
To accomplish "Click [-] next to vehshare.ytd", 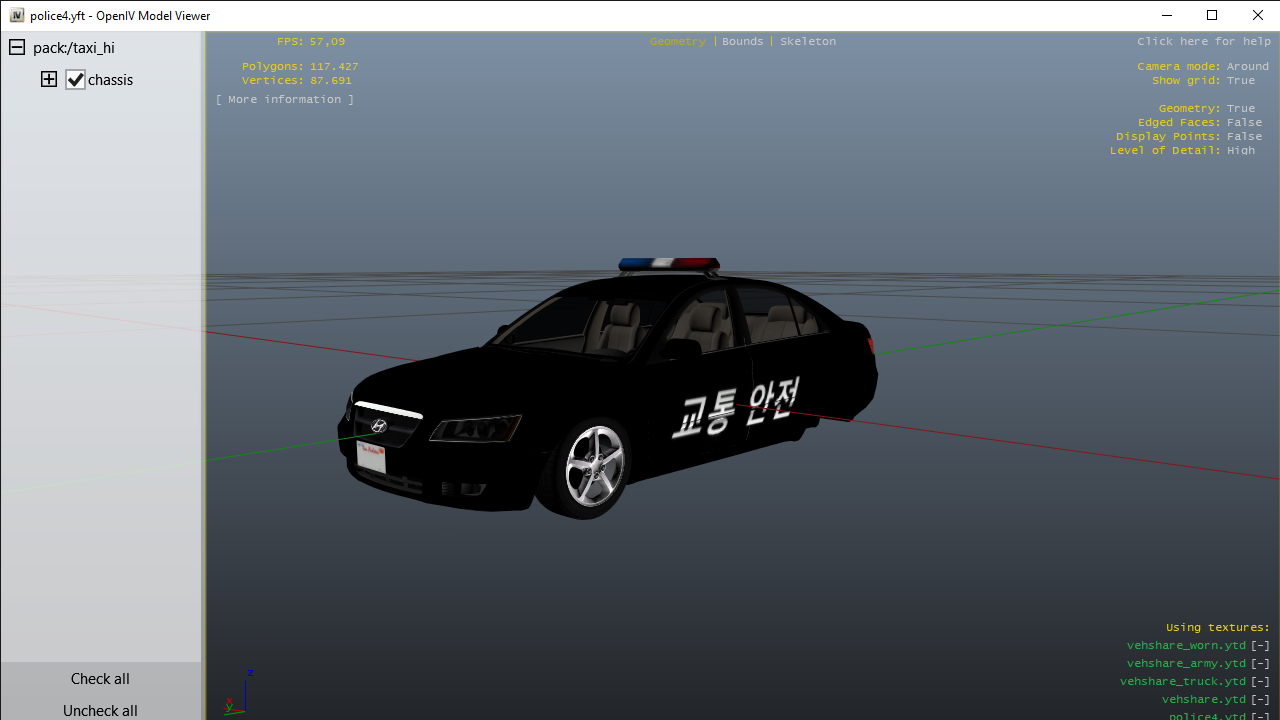I will point(1260,700).
